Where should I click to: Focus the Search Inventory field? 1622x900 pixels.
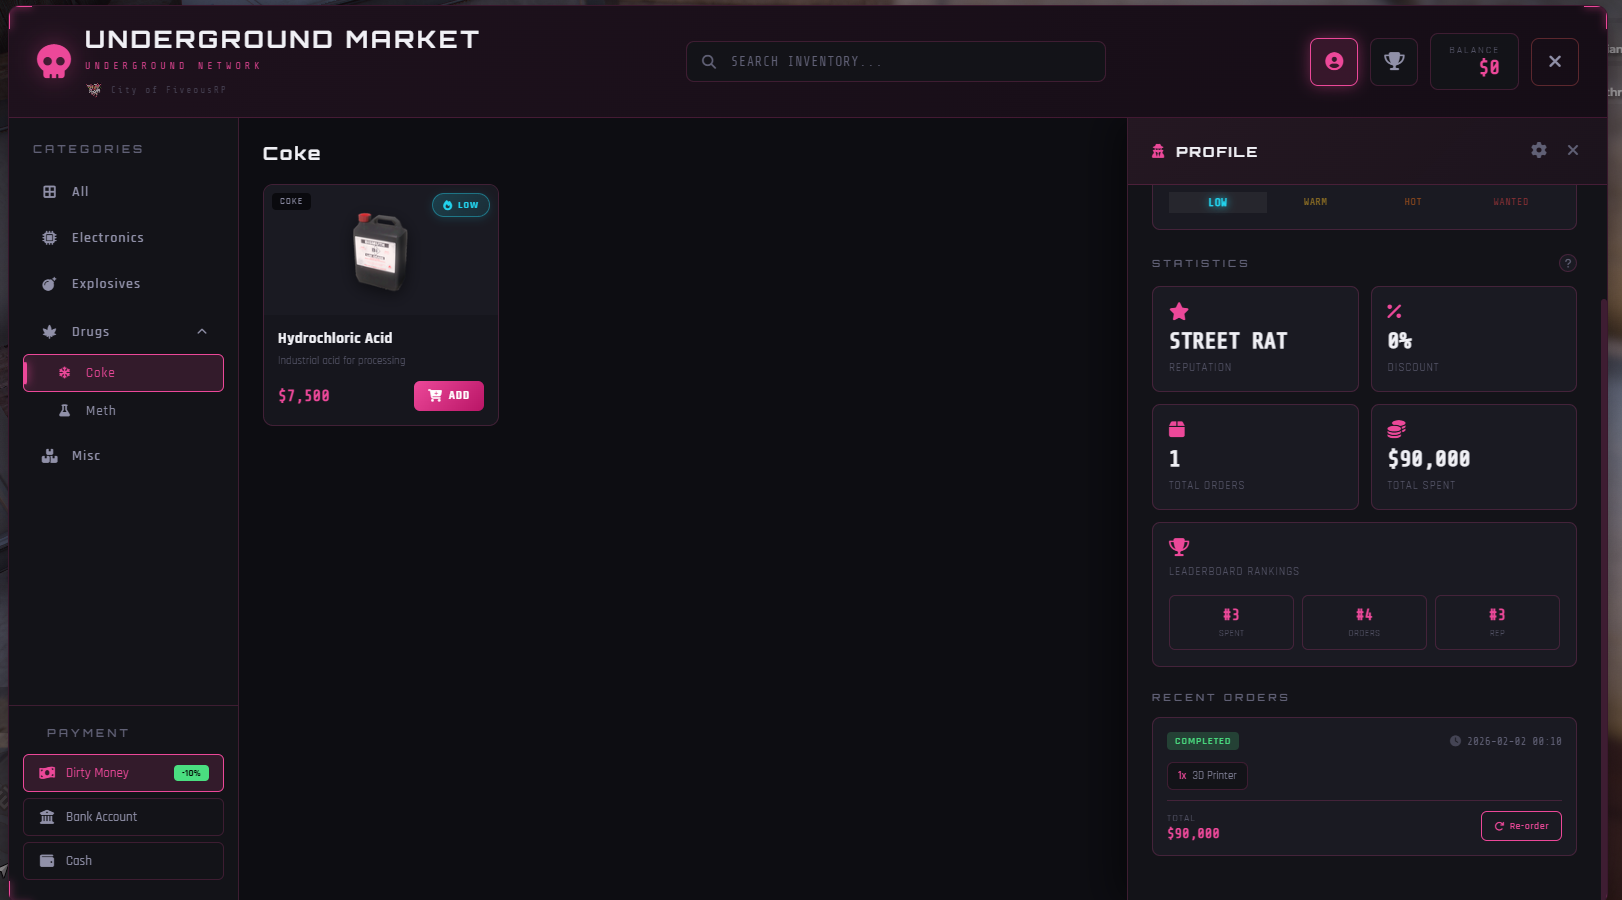(x=896, y=62)
